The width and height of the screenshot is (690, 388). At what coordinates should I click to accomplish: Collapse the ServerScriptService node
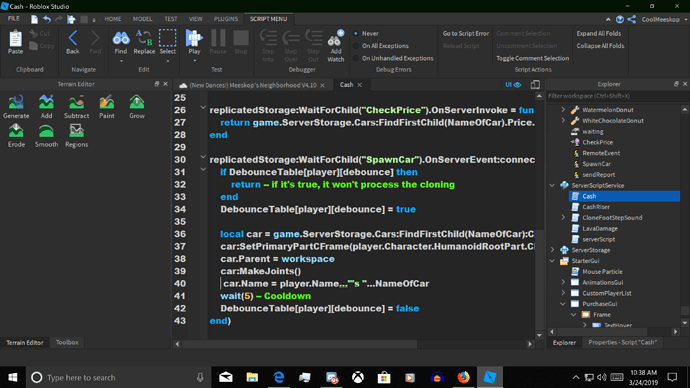tap(552, 185)
